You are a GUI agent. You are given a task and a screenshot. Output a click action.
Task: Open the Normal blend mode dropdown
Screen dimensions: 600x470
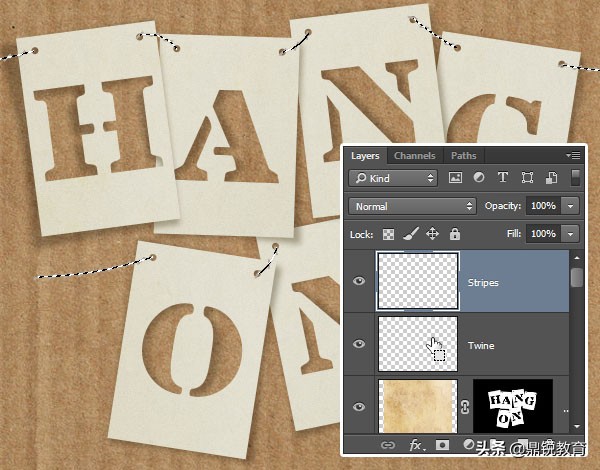(413, 206)
